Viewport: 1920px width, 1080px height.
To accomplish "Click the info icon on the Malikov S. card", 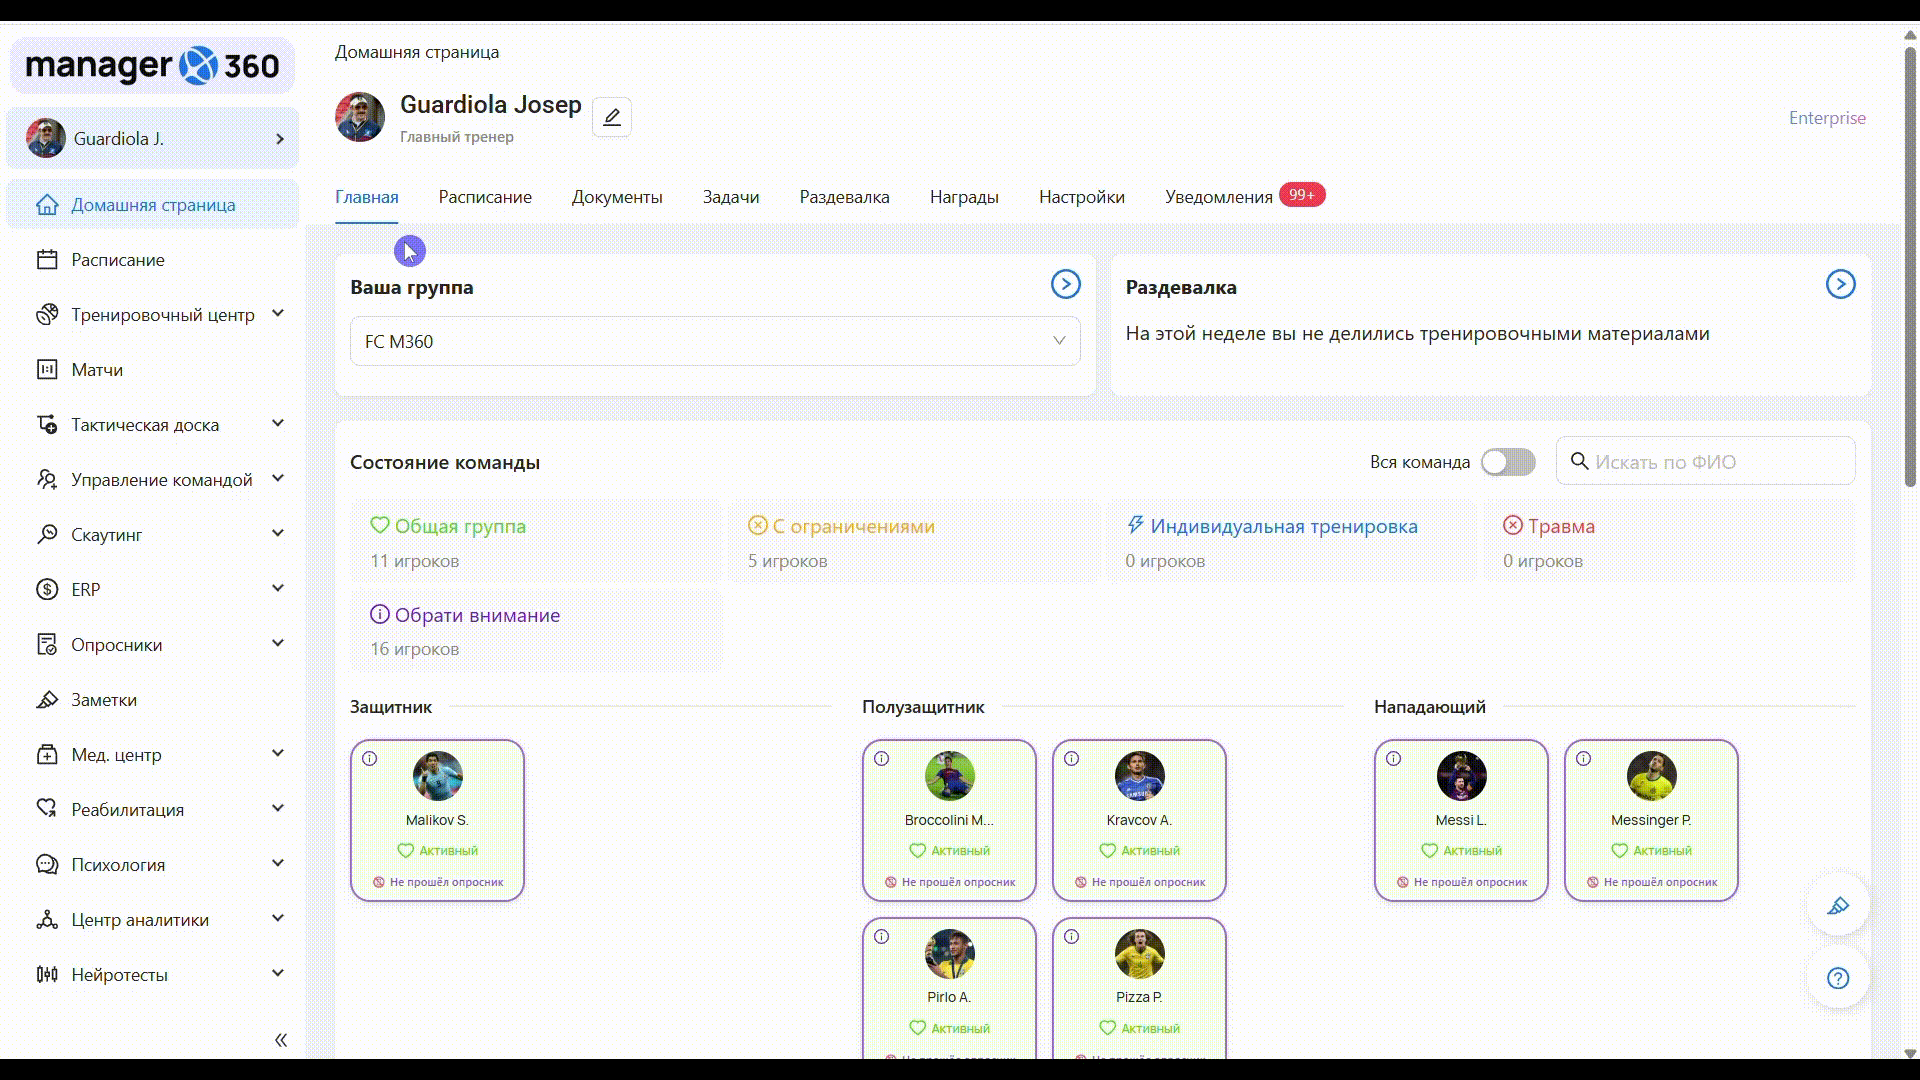I will coord(370,759).
